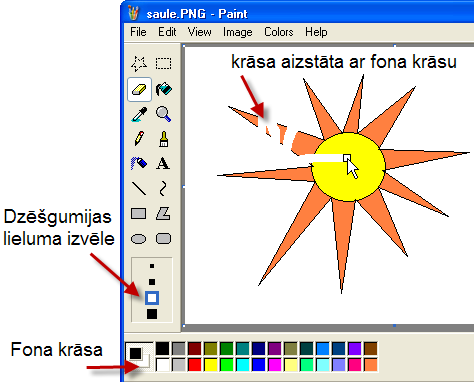Select the Magnifier tool

pos(163,114)
